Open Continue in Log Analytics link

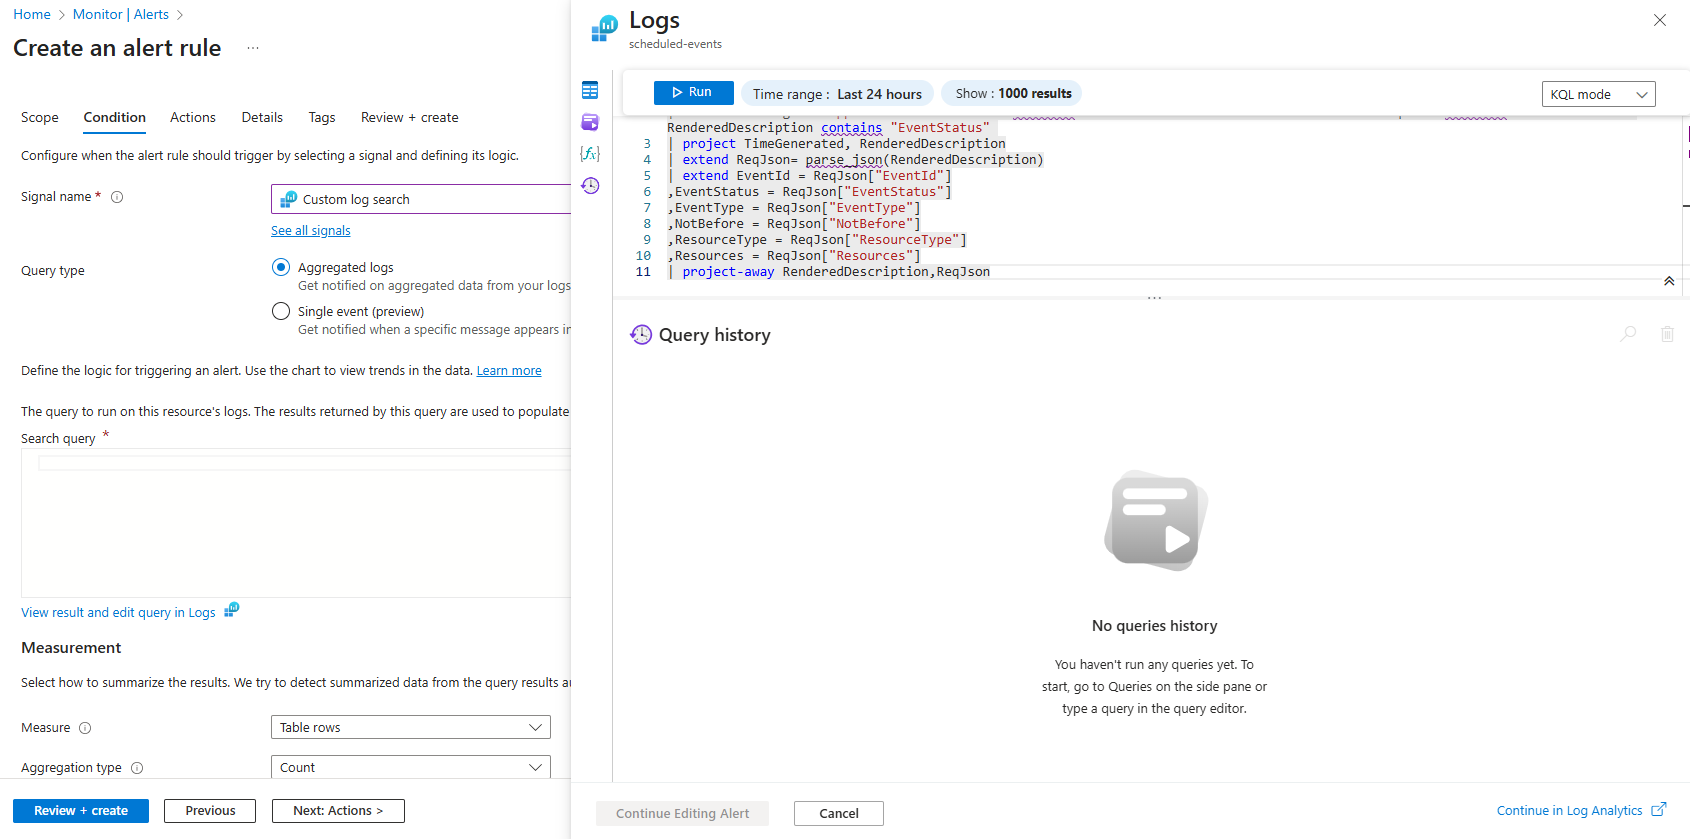[1581, 810]
